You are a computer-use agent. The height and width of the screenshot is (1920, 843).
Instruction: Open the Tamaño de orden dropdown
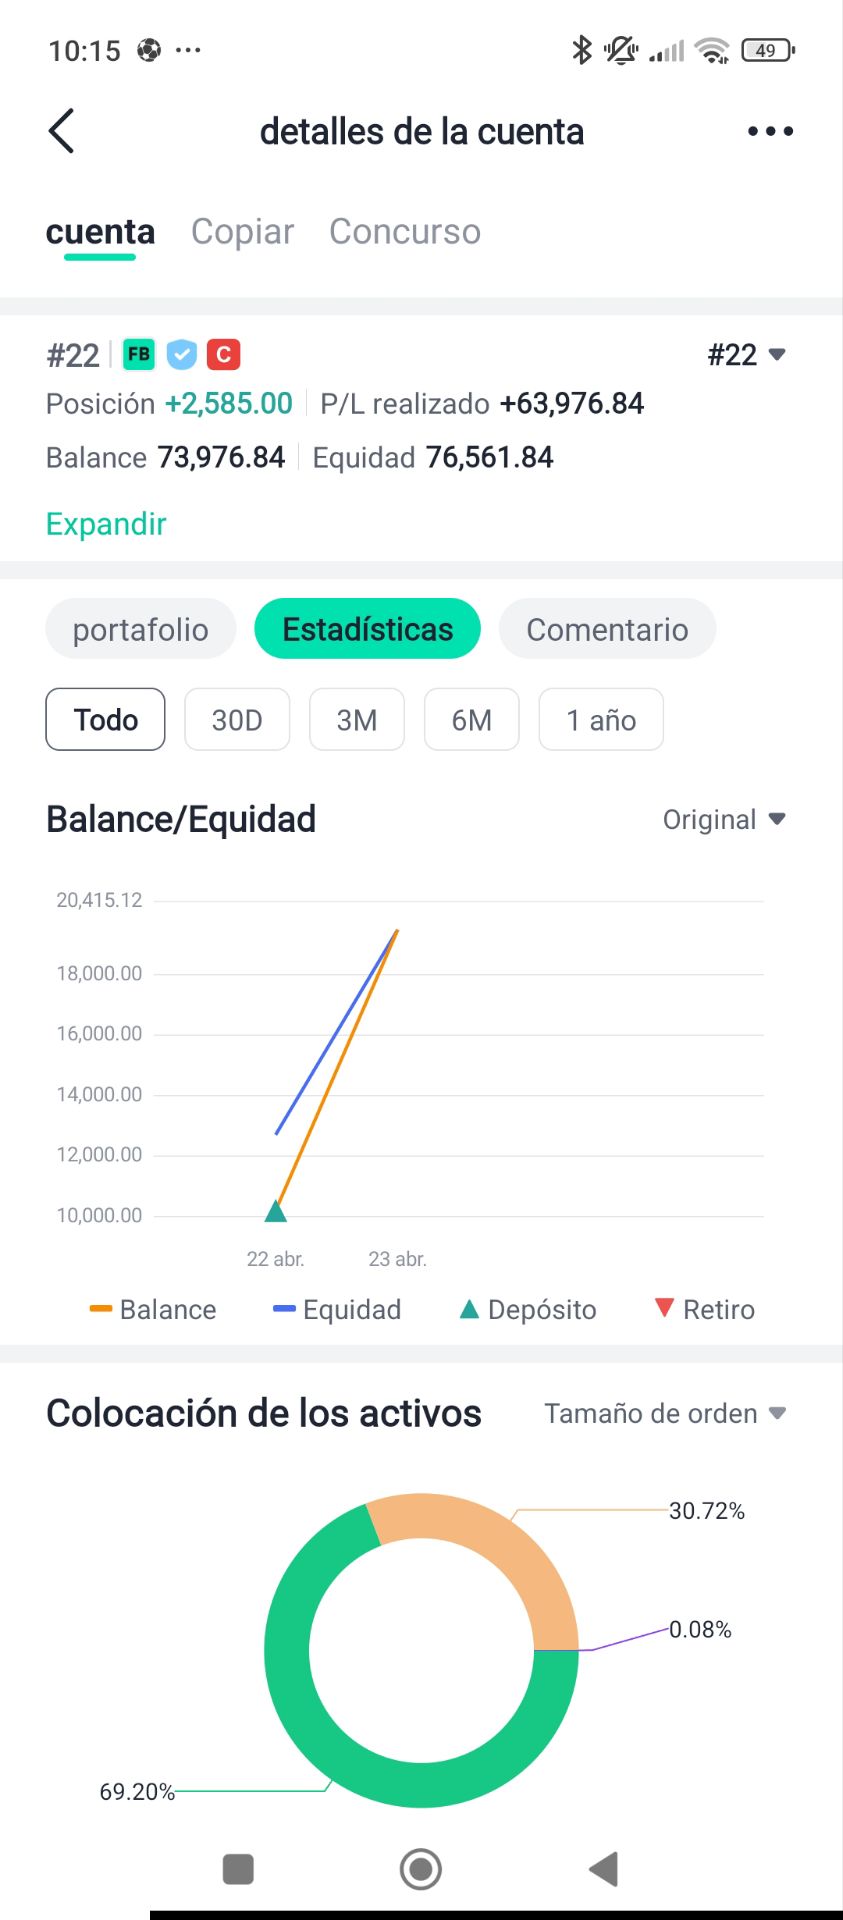[665, 1414]
